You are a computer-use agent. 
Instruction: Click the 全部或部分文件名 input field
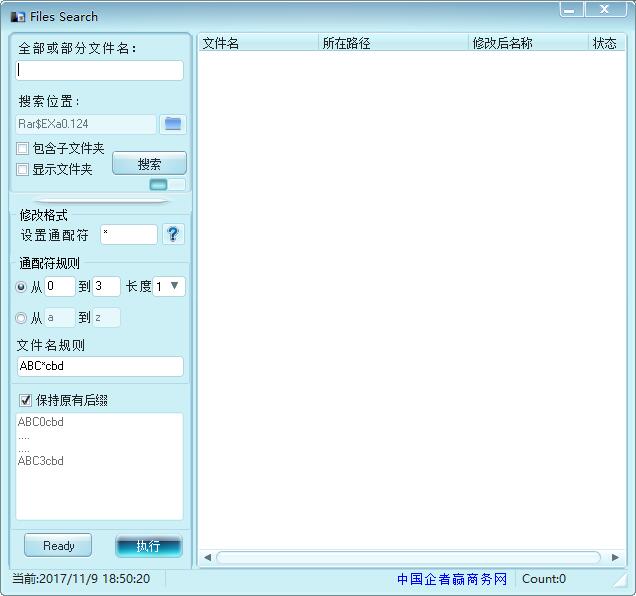tap(100, 71)
